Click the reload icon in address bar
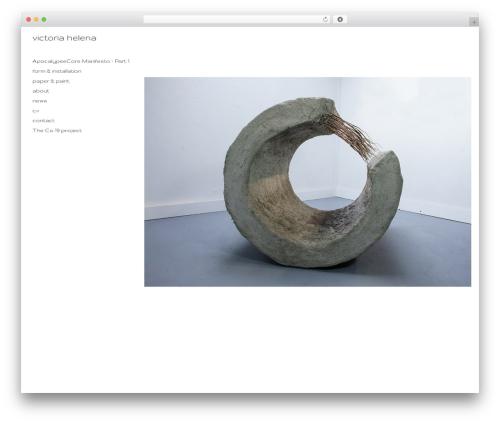500x423 pixels. click(325, 20)
